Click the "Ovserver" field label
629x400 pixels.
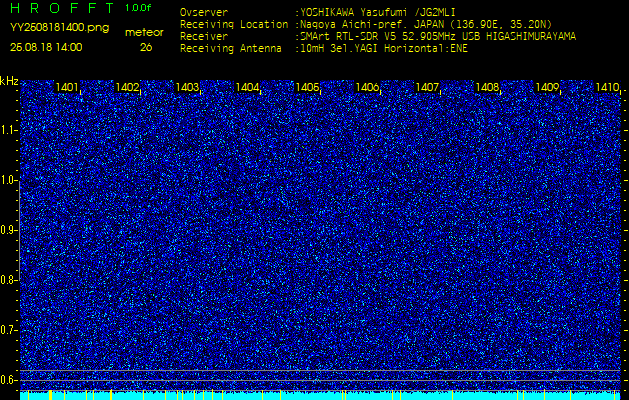pos(204,12)
